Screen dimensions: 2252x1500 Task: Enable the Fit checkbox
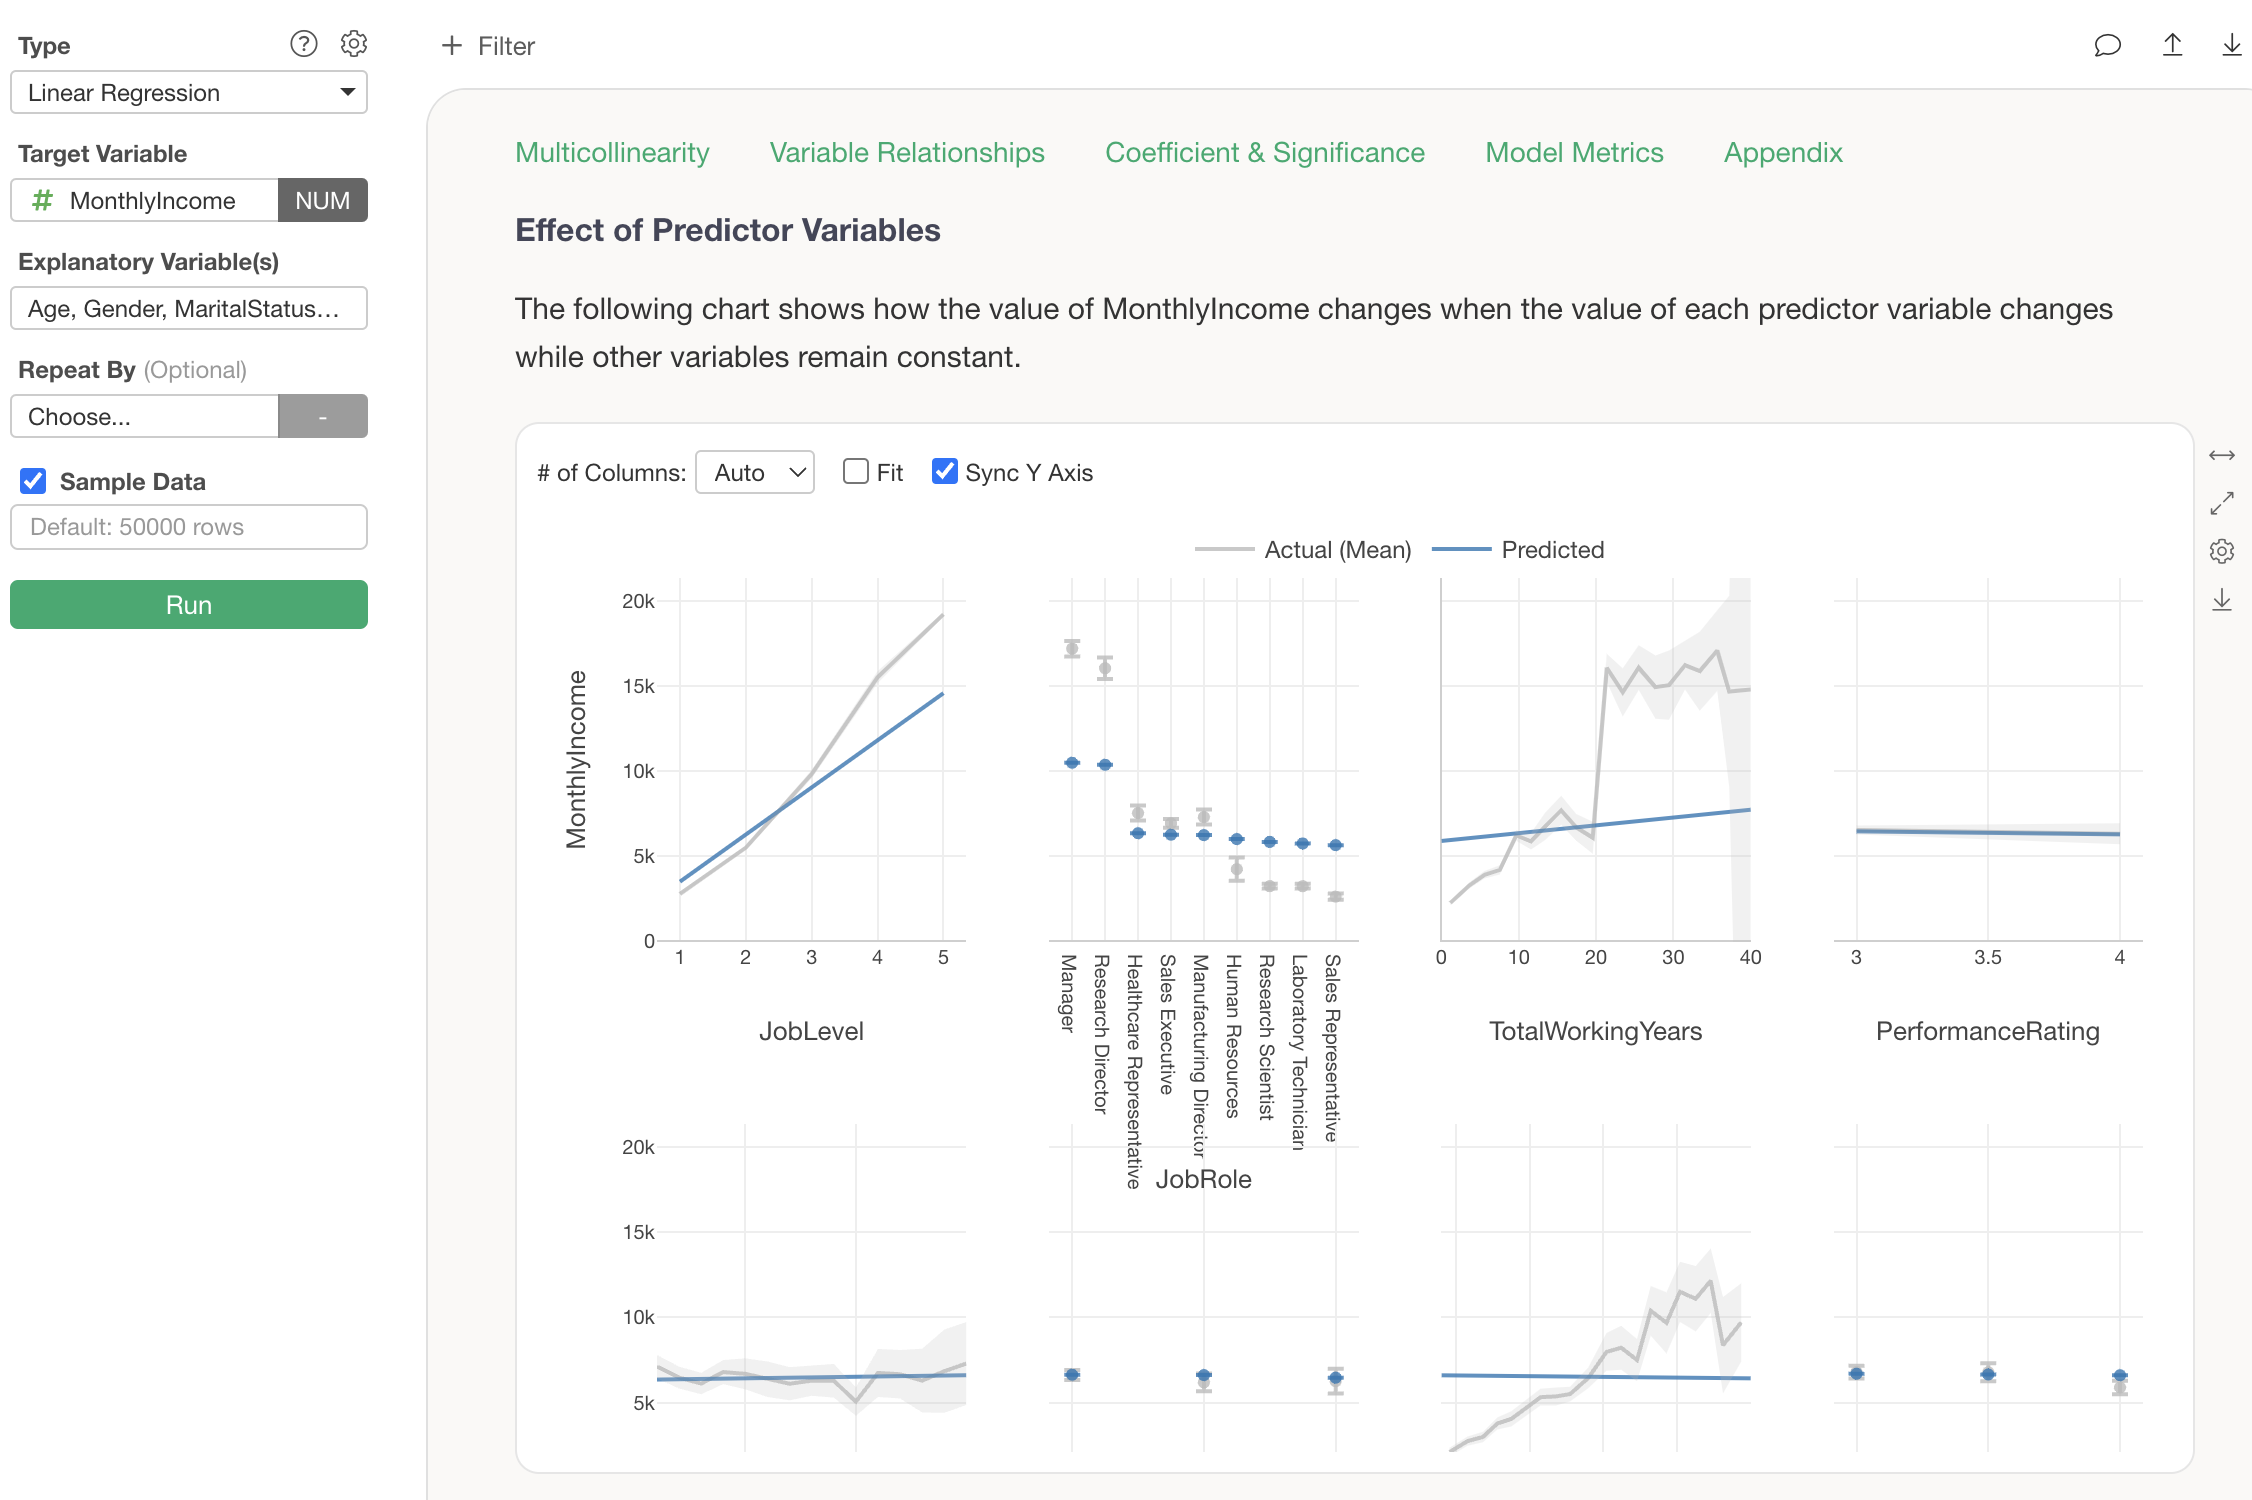(856, 472)
